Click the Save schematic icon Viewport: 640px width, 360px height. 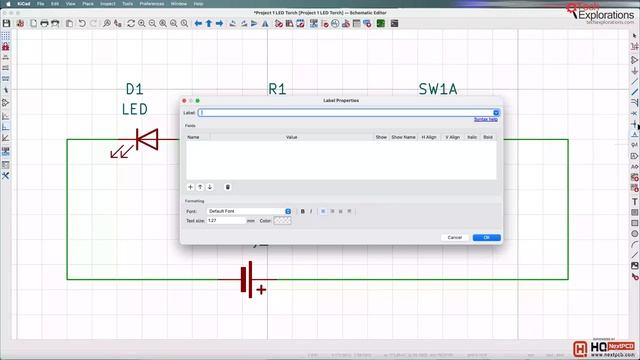click(x=7, y=24)
